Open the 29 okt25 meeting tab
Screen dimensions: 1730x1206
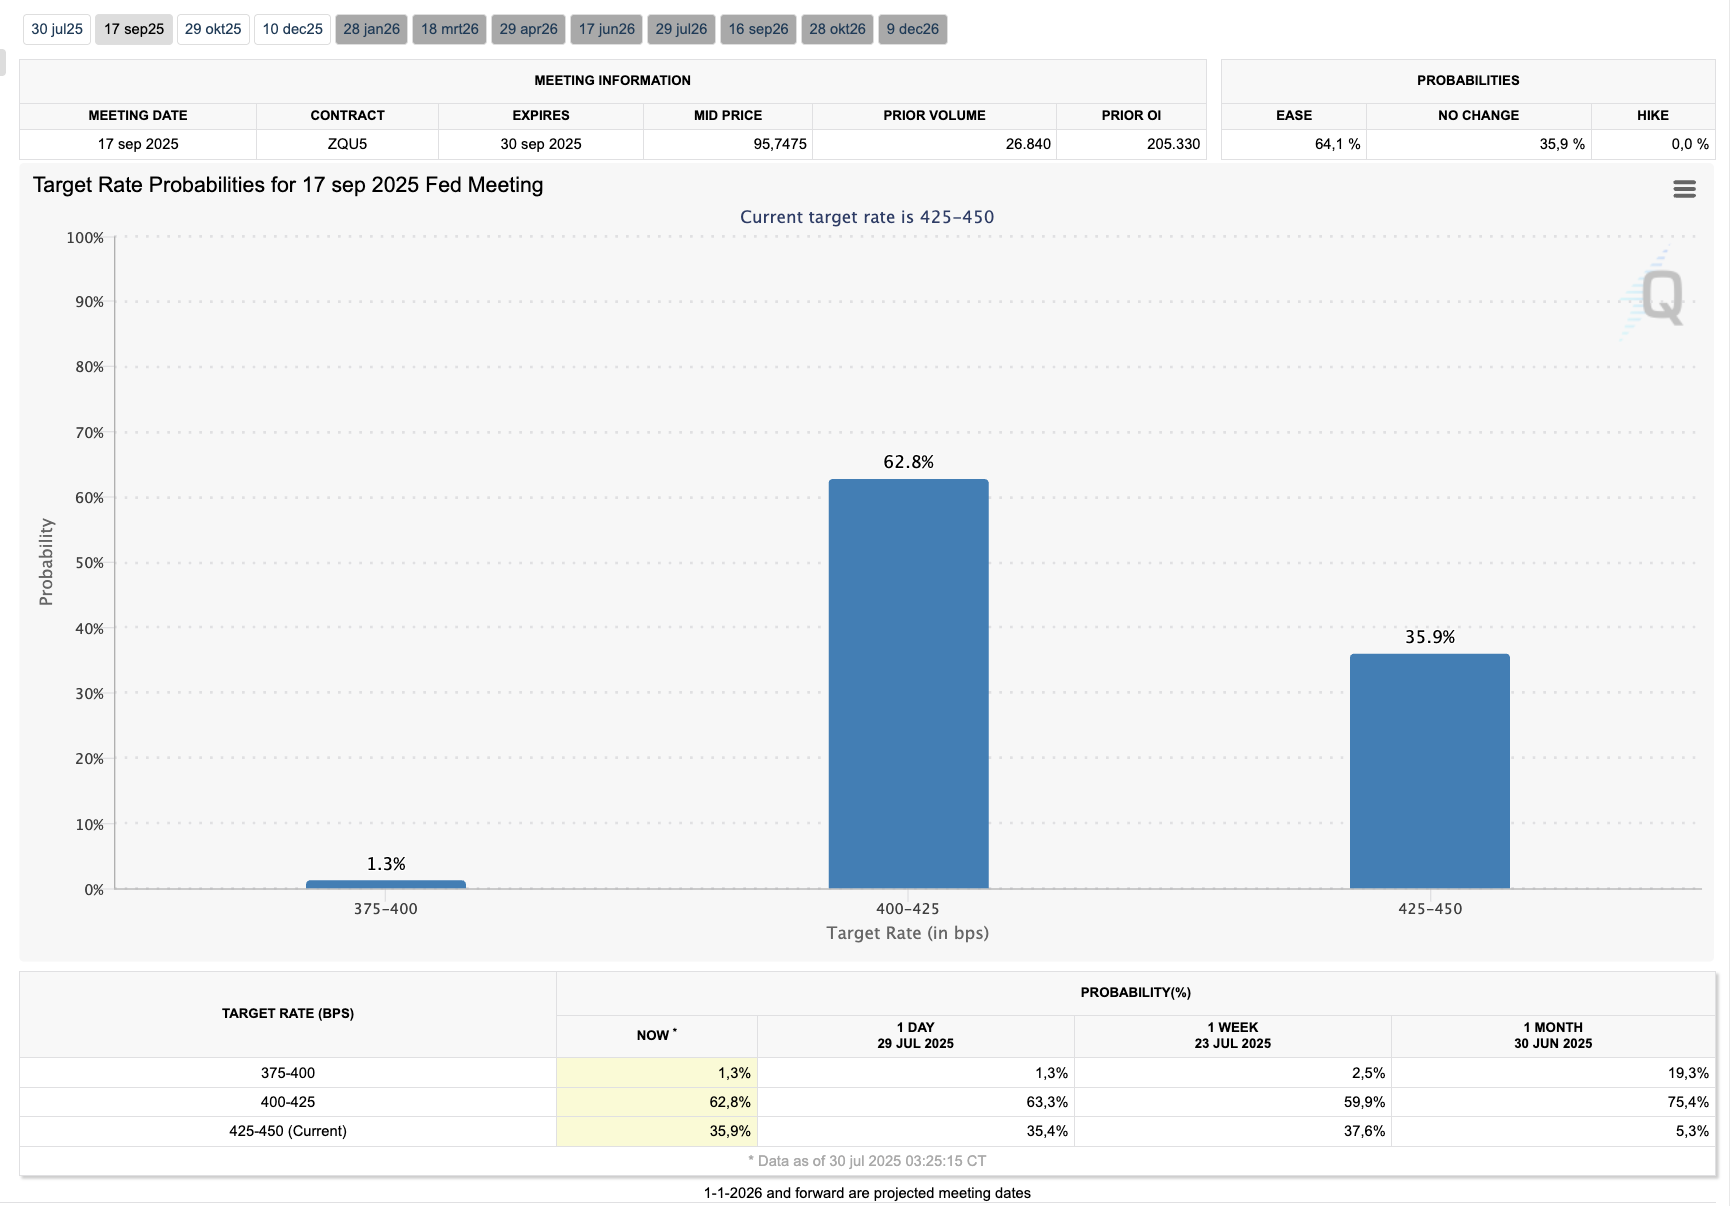213,29
